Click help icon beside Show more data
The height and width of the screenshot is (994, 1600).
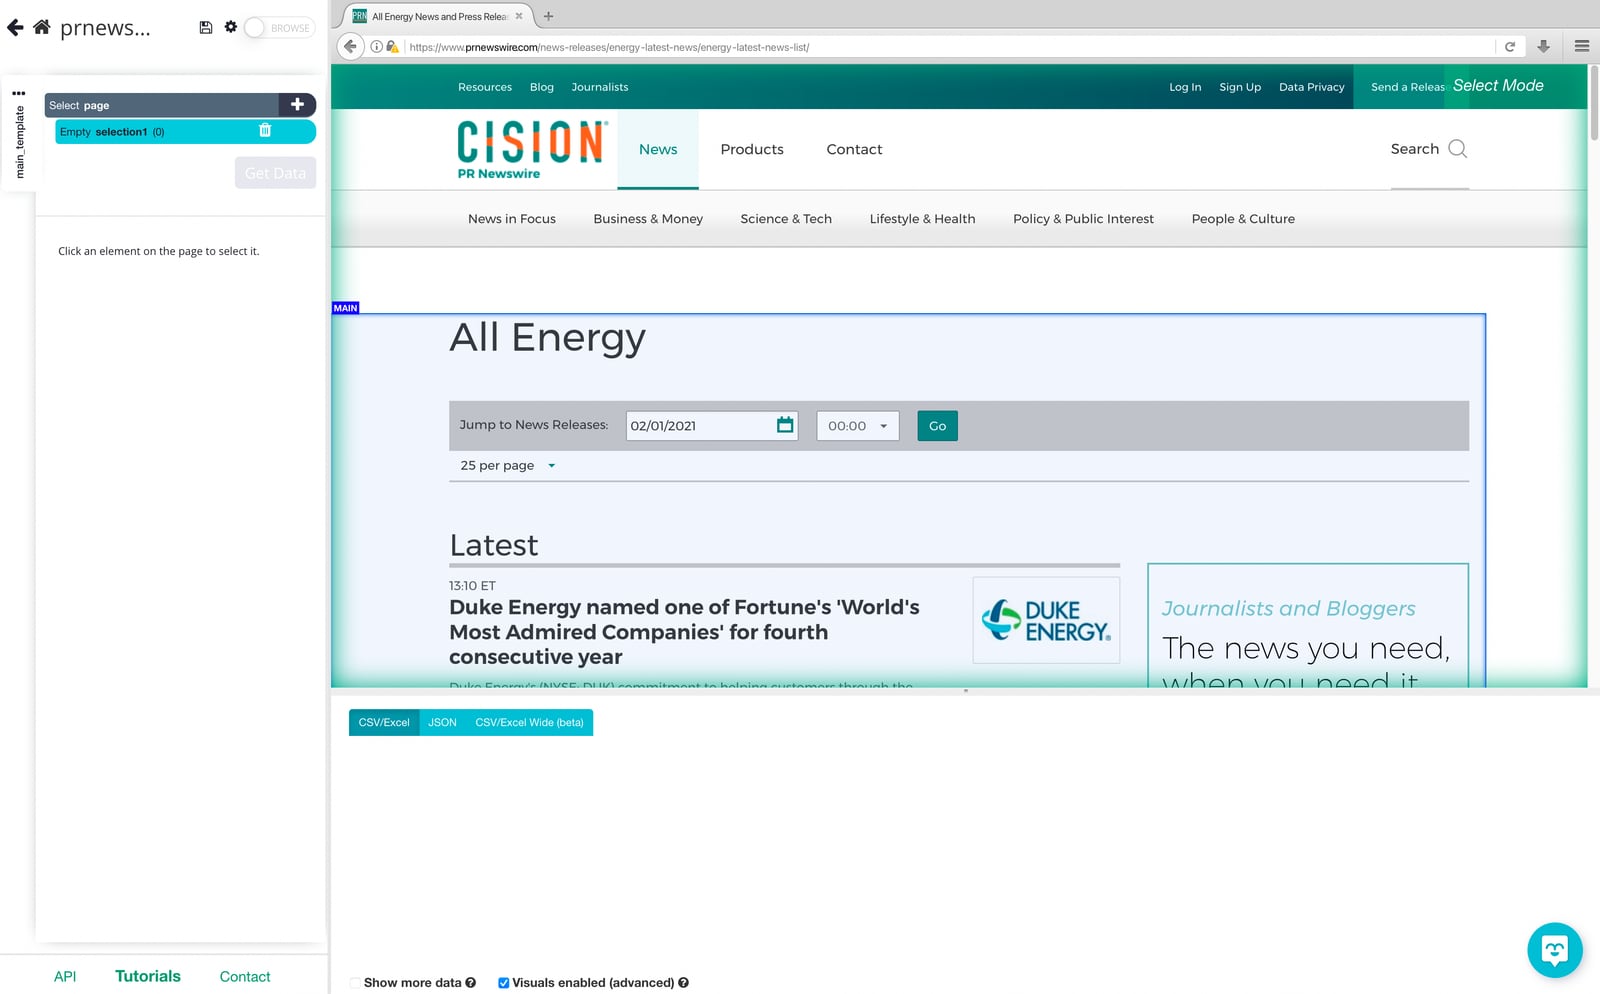(x=471, y=983)
